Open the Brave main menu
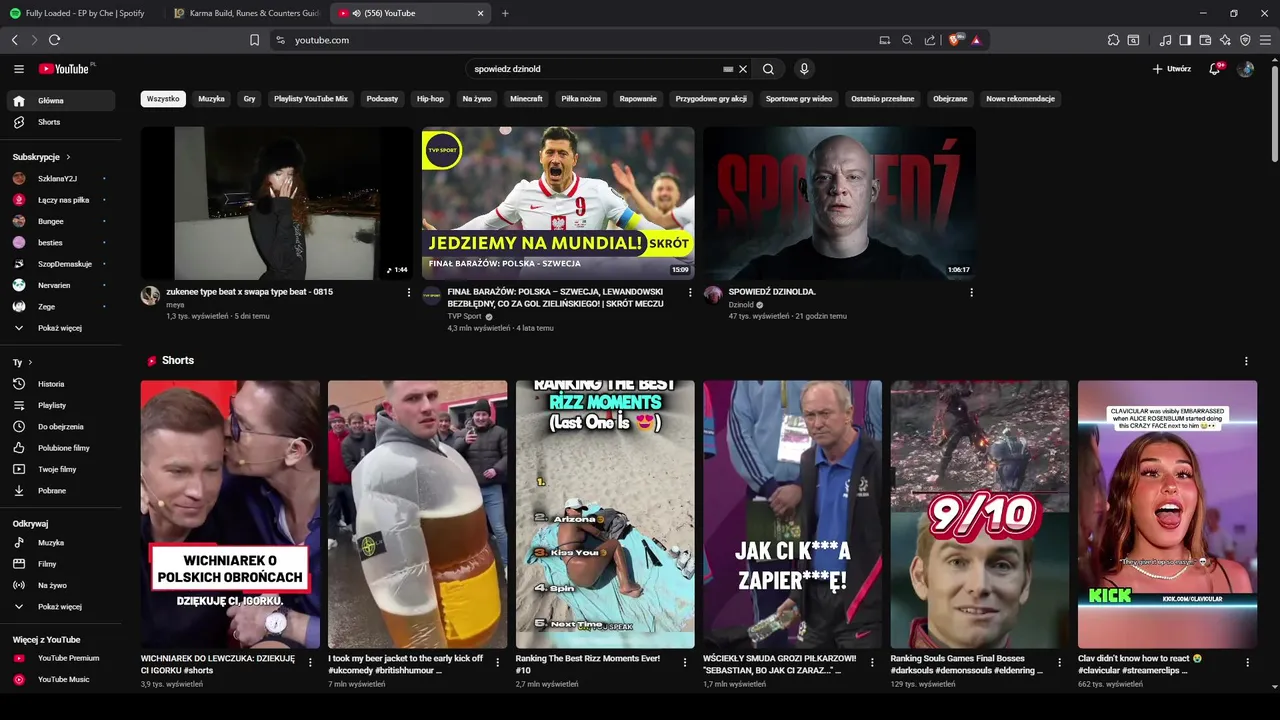The image size is (1280, 720). tap(1266, 40)
